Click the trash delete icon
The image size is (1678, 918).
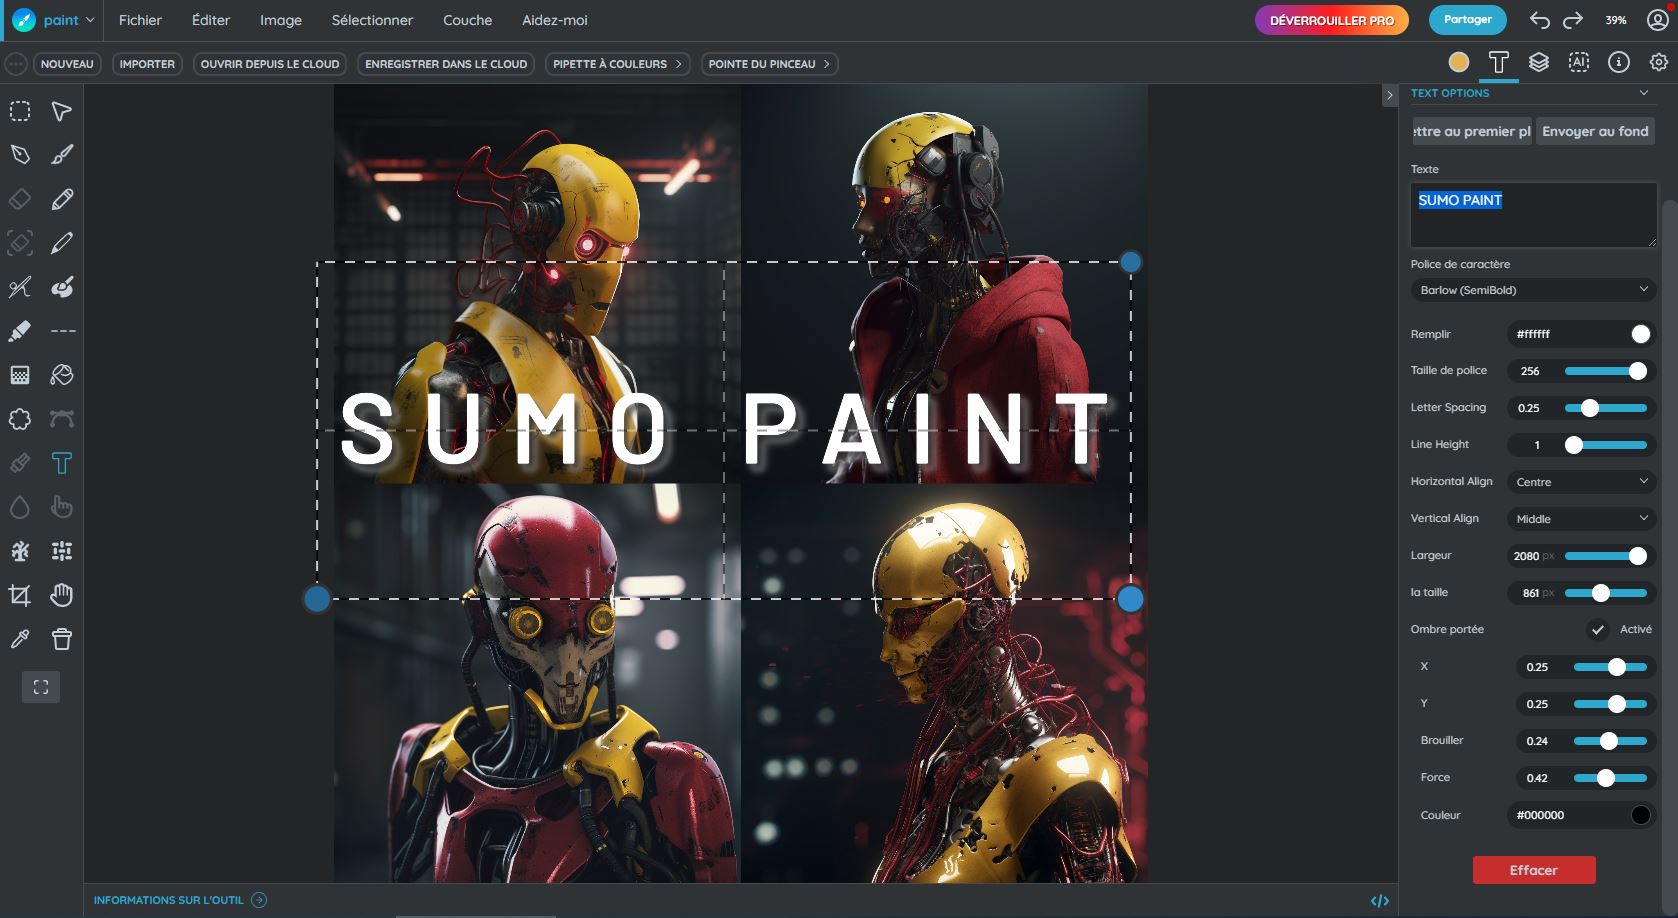click(62, 639)
